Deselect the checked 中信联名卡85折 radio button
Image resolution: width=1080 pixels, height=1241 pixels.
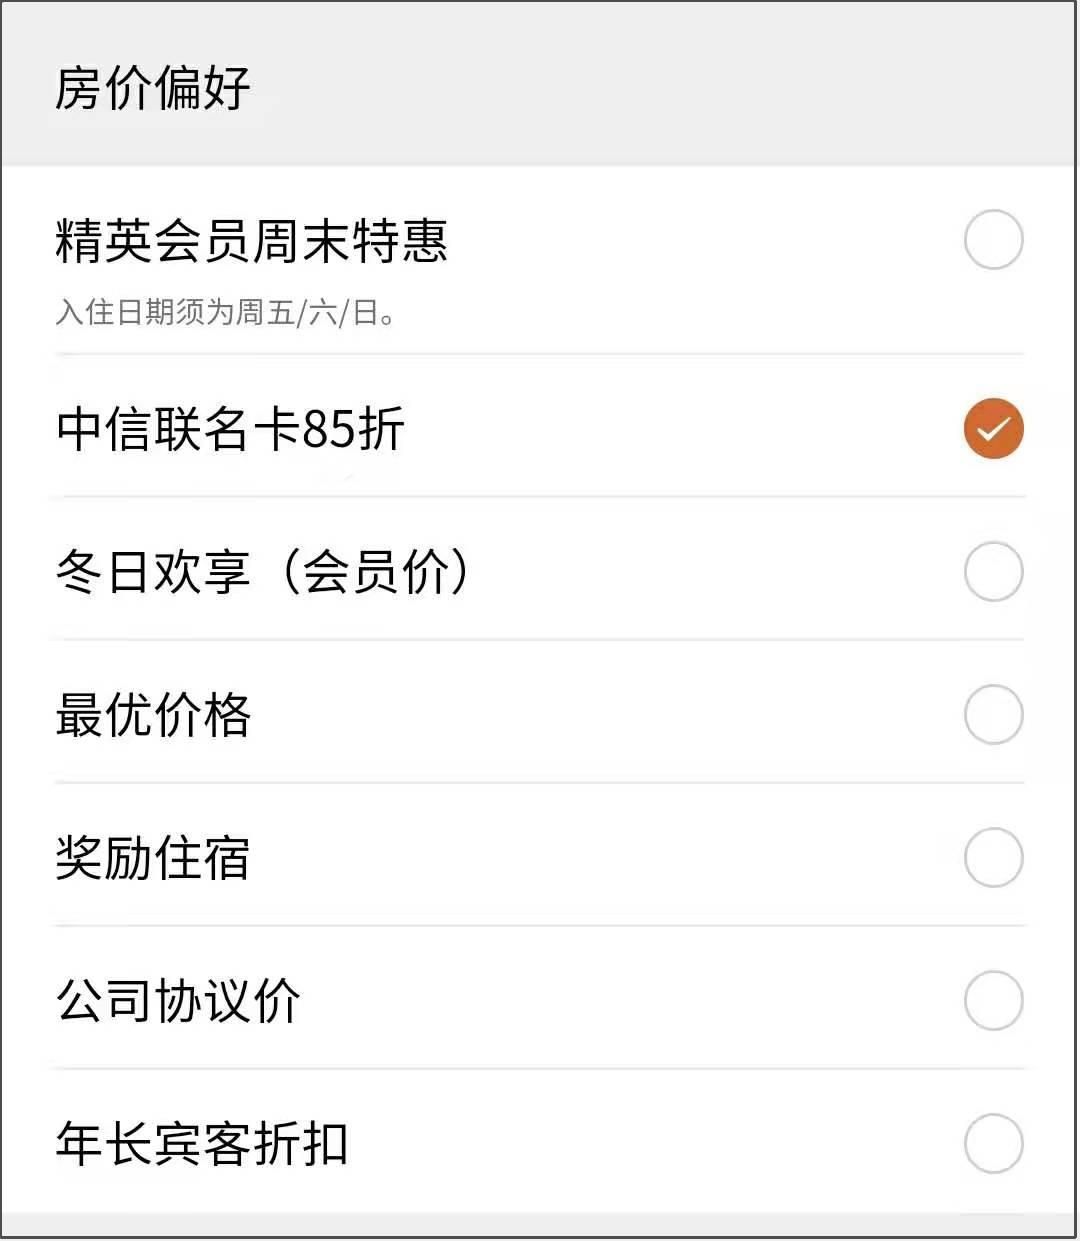(x=993, y=428)
